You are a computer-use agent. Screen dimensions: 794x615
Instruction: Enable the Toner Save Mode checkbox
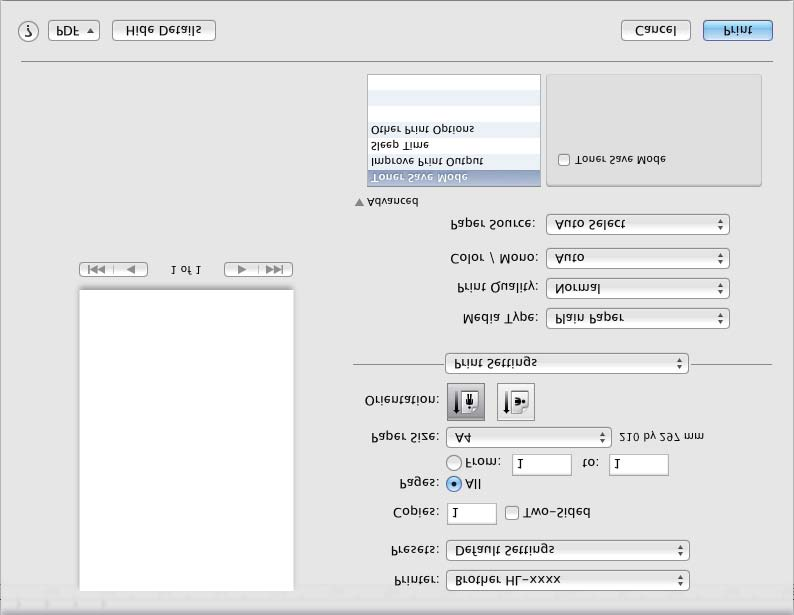564,159
